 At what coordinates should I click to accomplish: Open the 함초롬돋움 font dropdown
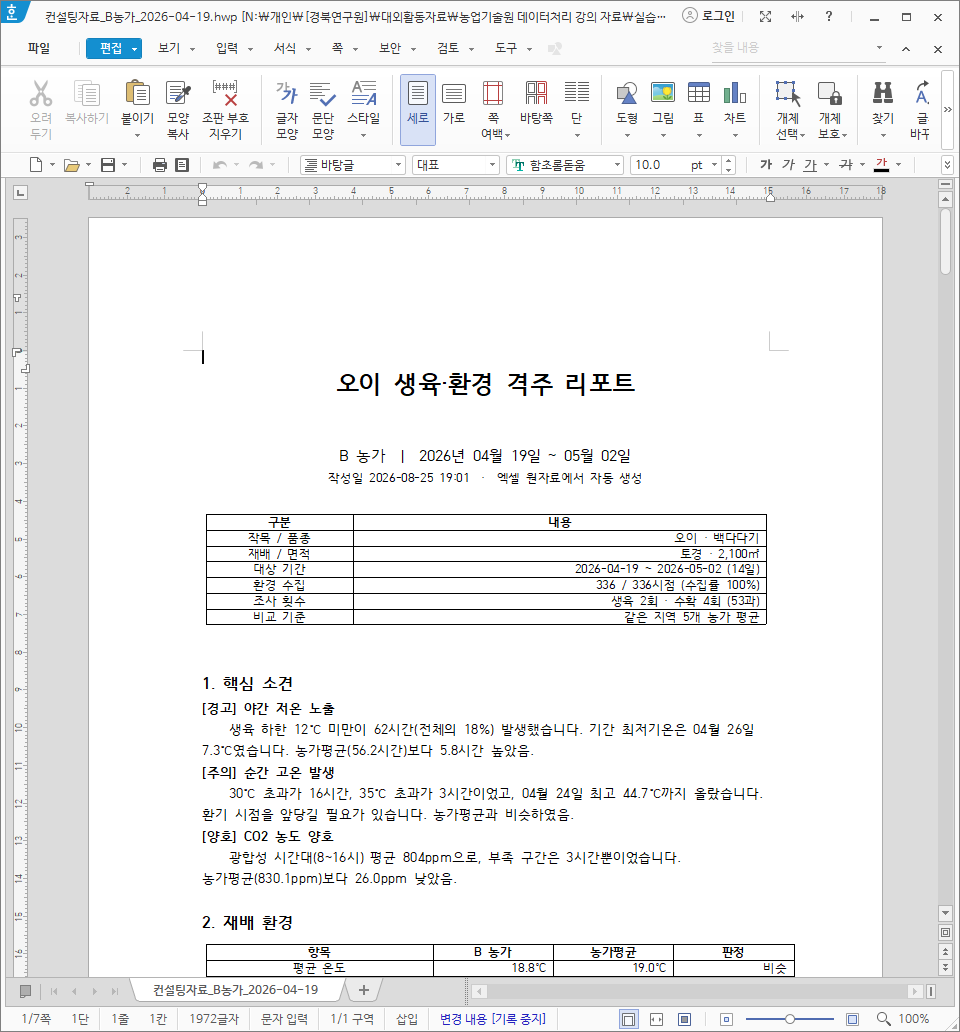point(617,165)
